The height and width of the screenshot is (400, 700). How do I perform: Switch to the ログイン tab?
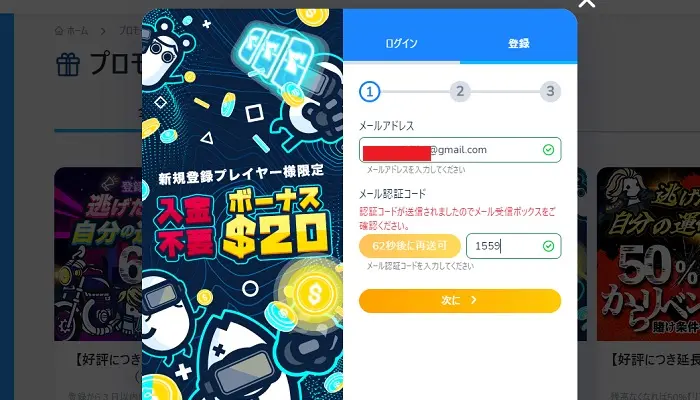401,43
